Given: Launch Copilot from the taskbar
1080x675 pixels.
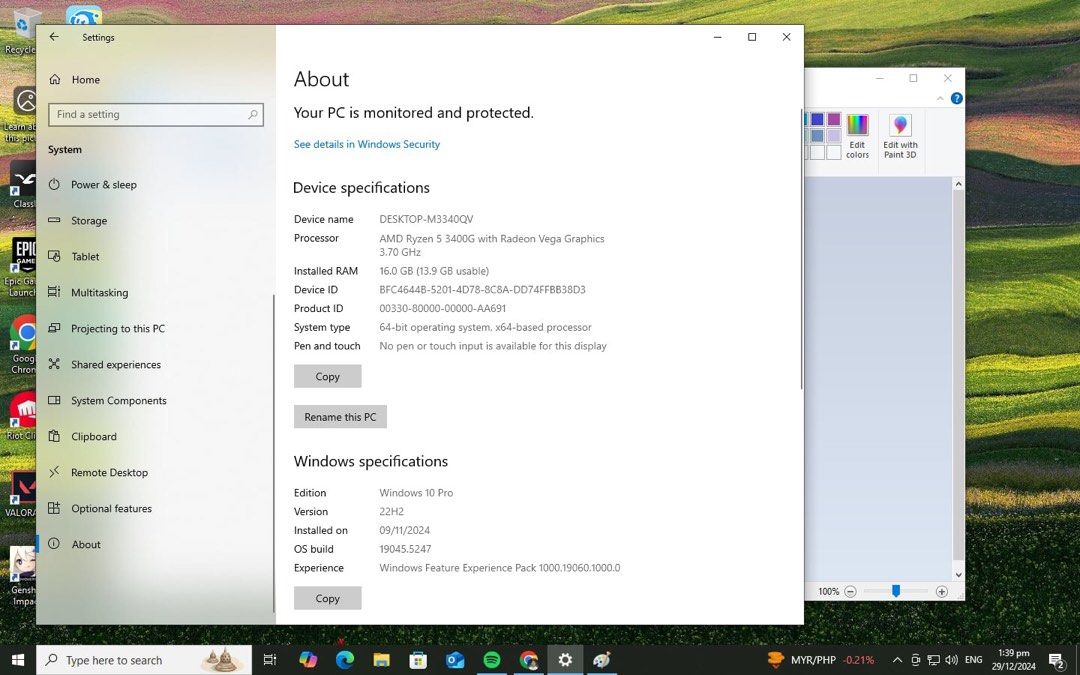Looking at the screenshot, I should click(x=308, y=660).
